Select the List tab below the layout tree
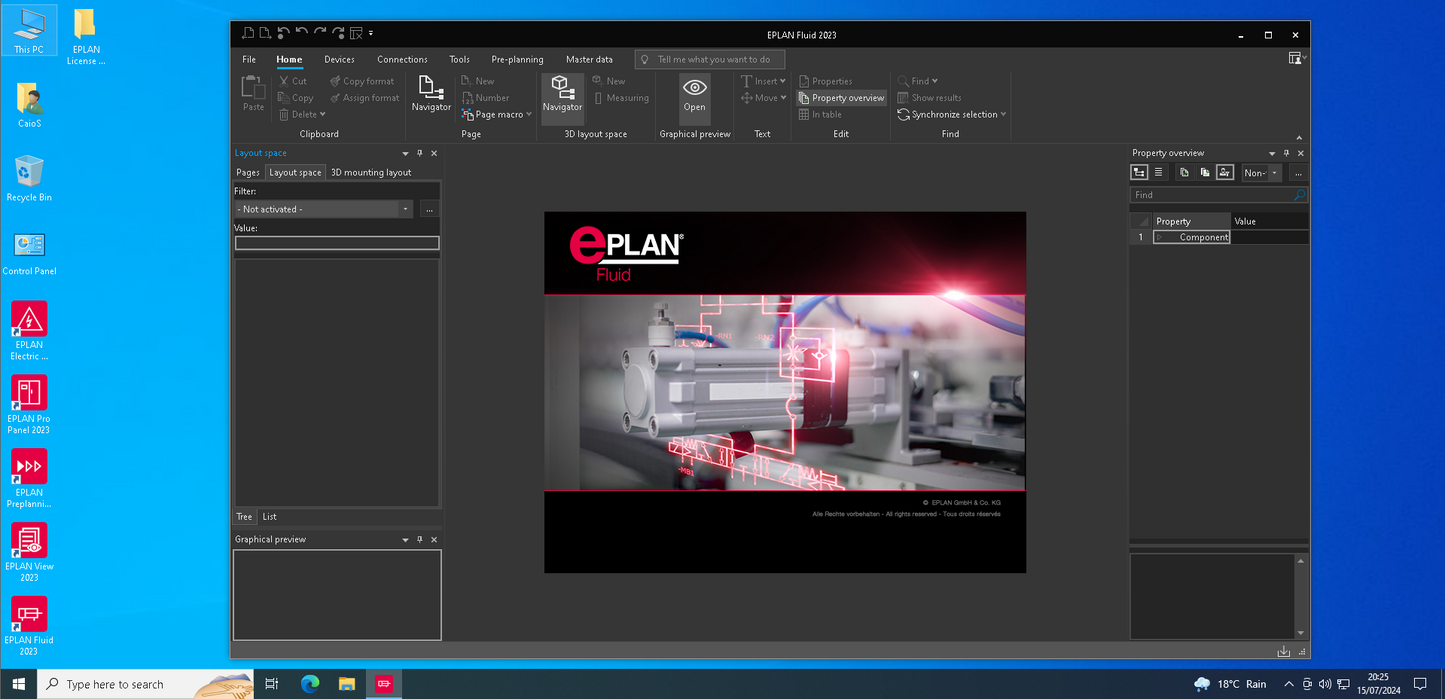1445x699 pixels. 269,517
